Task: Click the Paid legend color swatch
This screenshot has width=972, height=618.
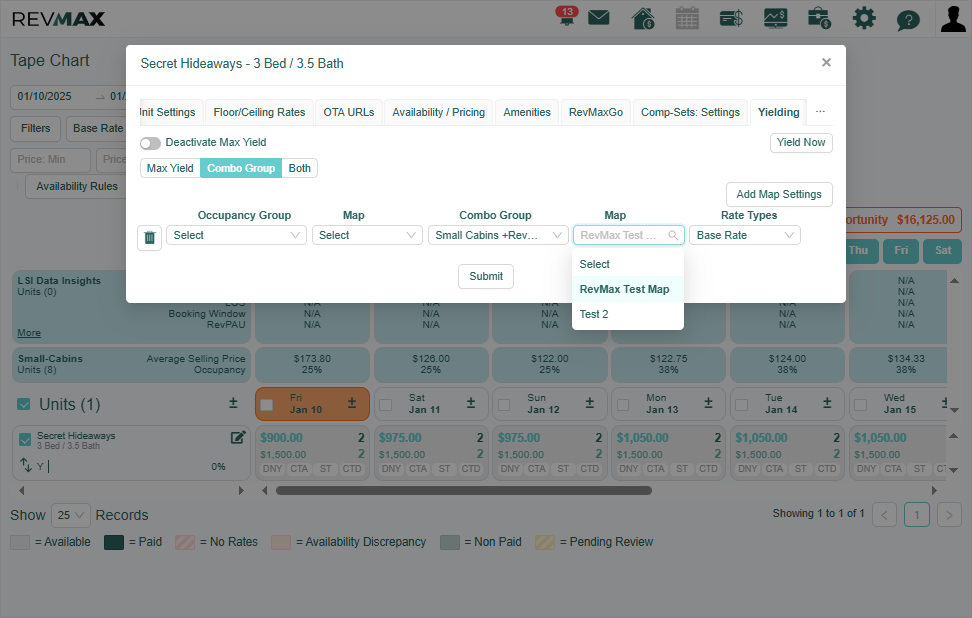Action: tap(114, 542)
